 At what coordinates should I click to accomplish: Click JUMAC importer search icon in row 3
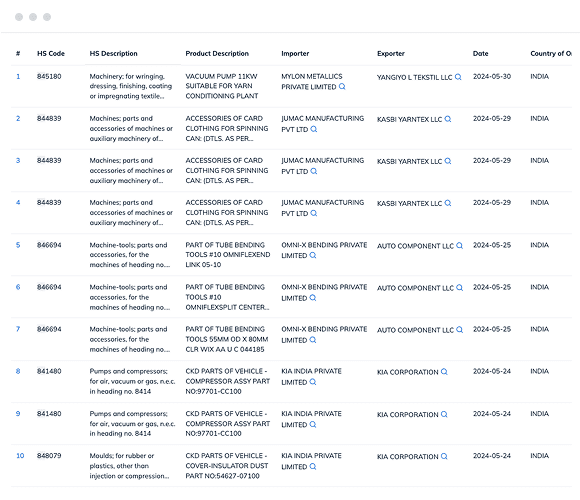314,171
